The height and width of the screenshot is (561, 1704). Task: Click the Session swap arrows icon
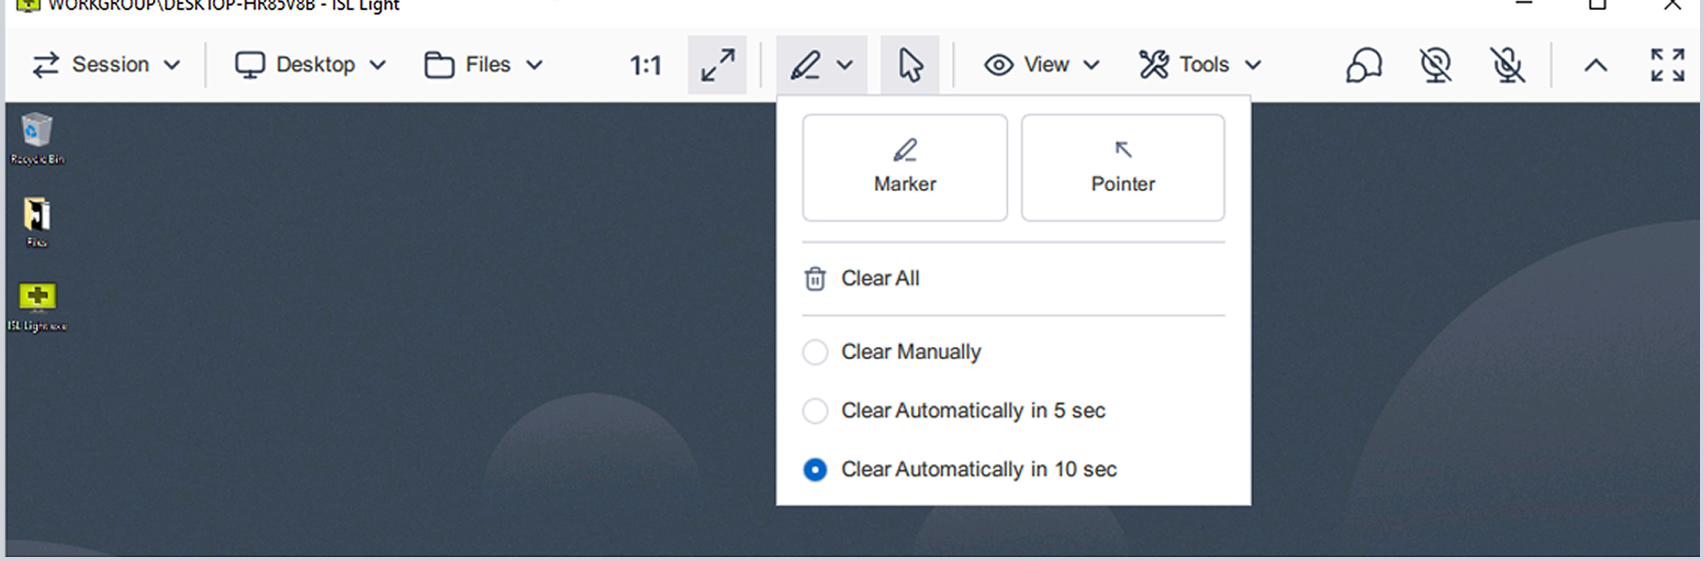click(46, 65)
